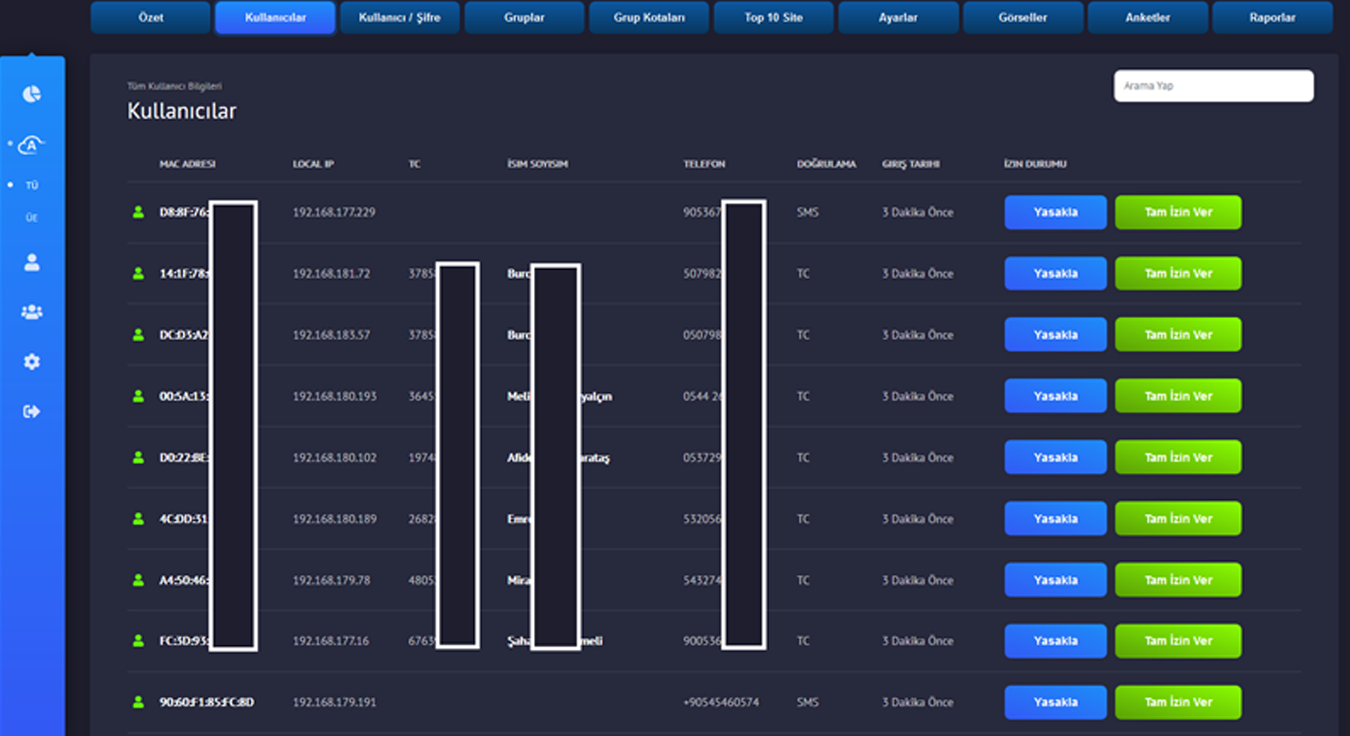Open the Kullanıcı / Şifre tab
Viewport: 1350px width, 736px height.
click(x=399, y=18)
